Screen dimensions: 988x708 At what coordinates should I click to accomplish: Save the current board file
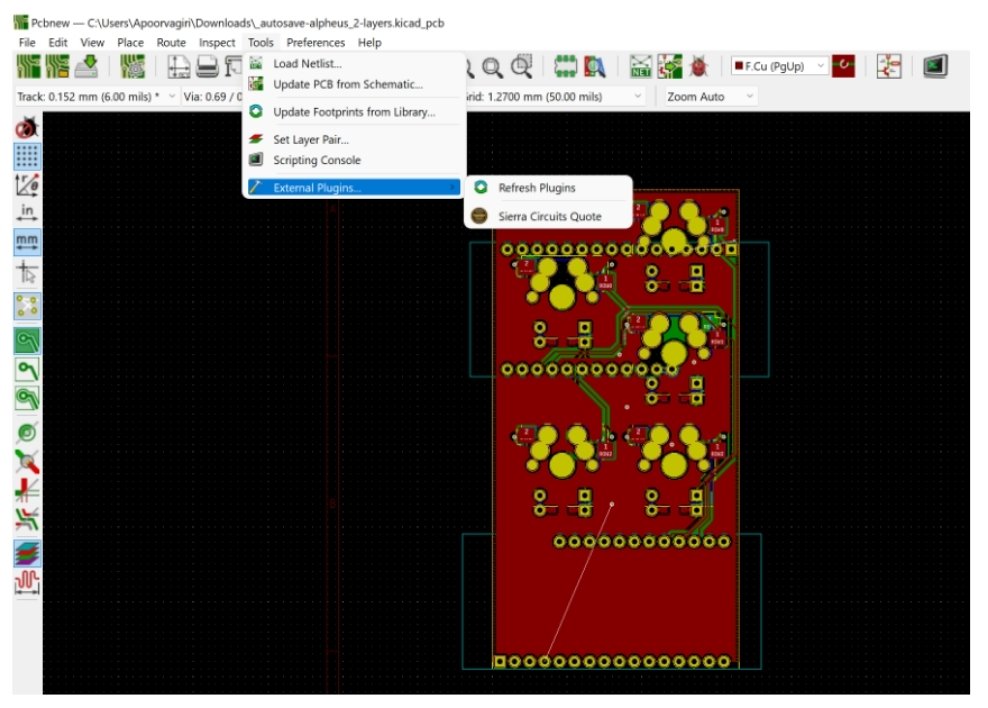click(x=88, y=67)
